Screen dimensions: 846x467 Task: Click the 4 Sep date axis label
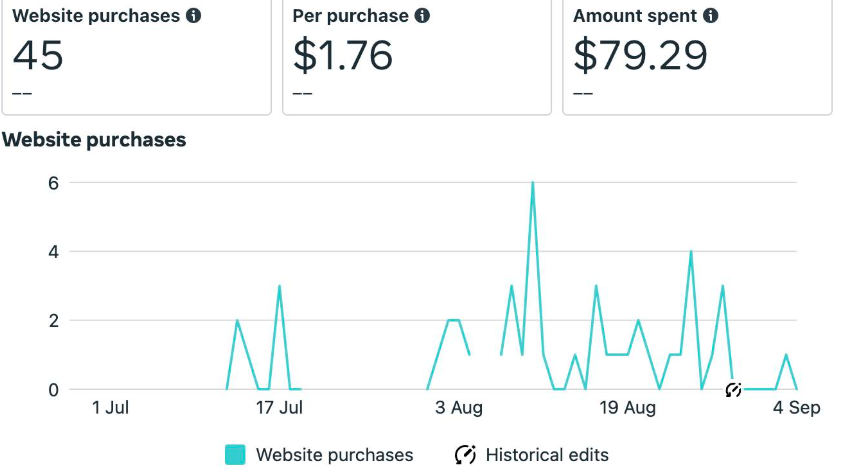tap(796, 408)
